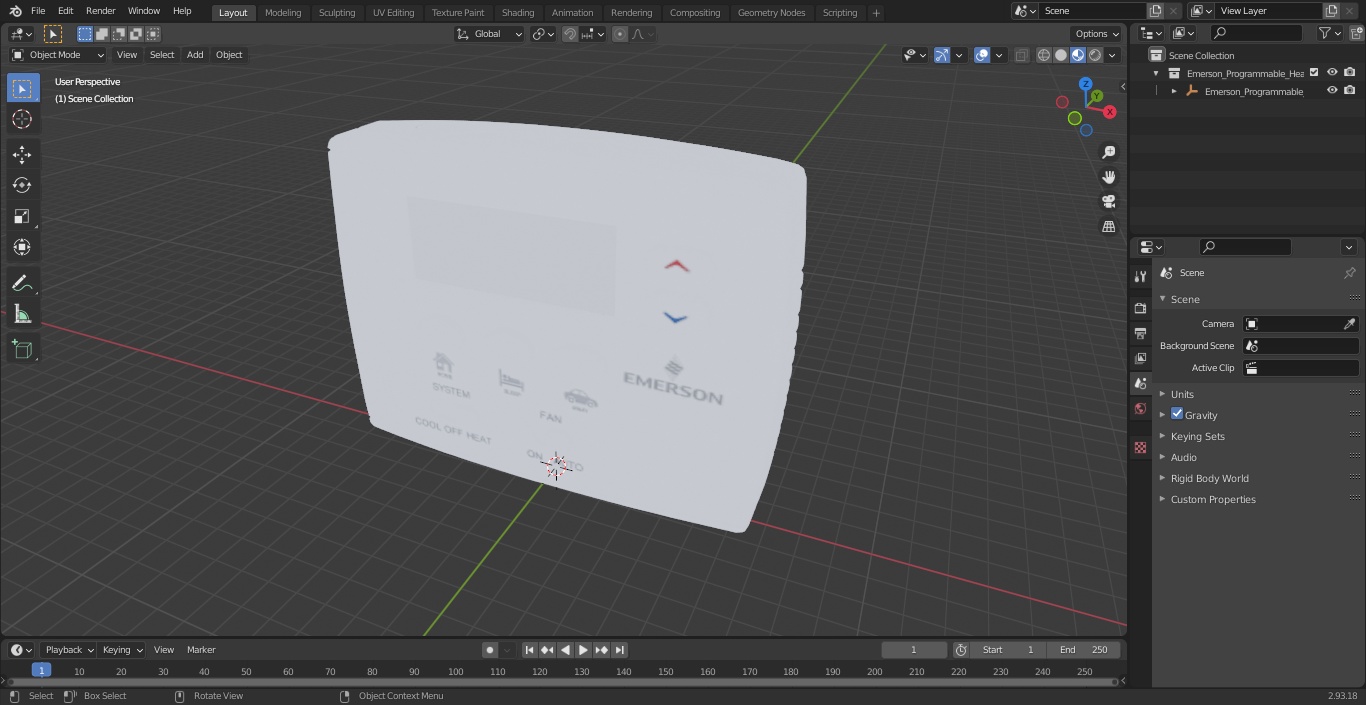The height and width of the screenshot is (705, 1366).
Task: Open the View Layer properties tab
Action: click(1140, 358)
